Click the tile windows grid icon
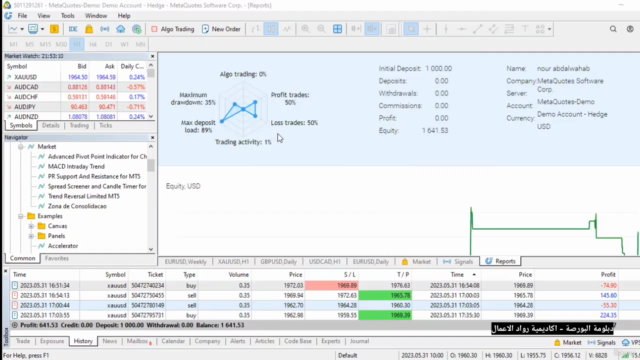640x360 pixels. [x=338, y=29]
